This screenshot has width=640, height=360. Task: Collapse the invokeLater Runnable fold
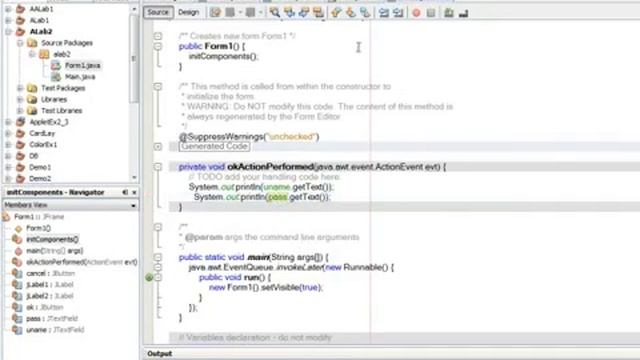tap(158, 267)
